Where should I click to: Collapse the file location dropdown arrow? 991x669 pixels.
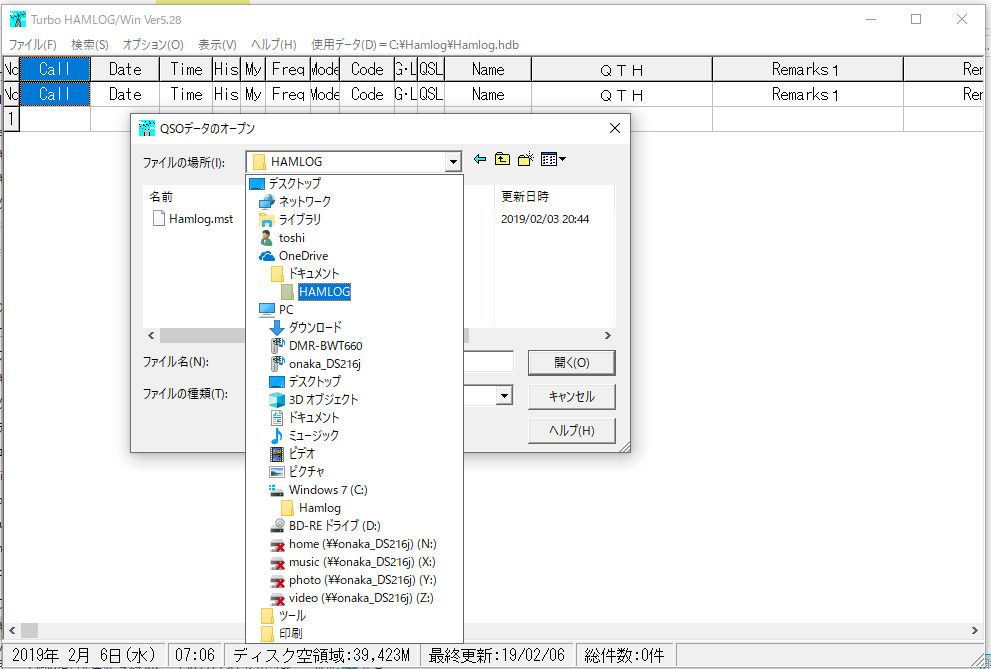pos(453,162)
